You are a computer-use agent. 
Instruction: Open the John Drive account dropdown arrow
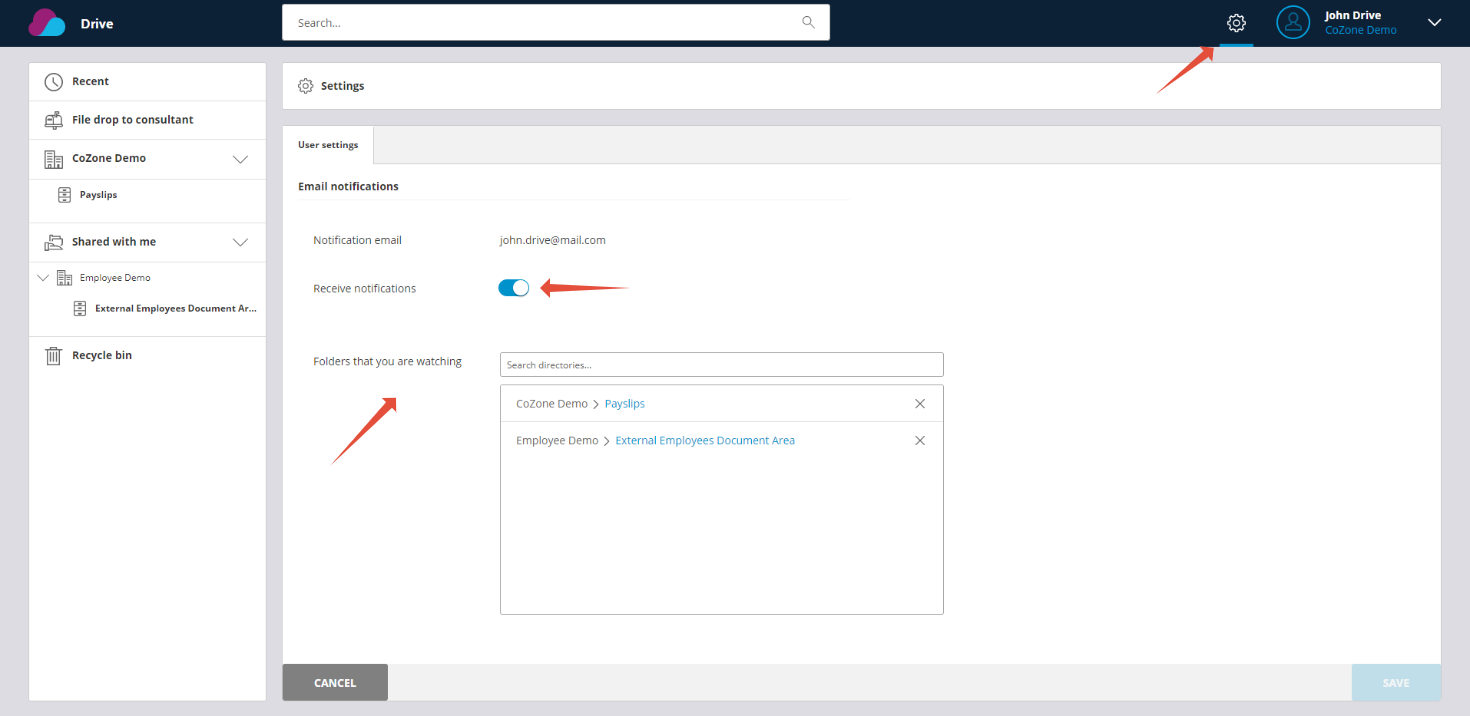click(x=1435, y=22)
